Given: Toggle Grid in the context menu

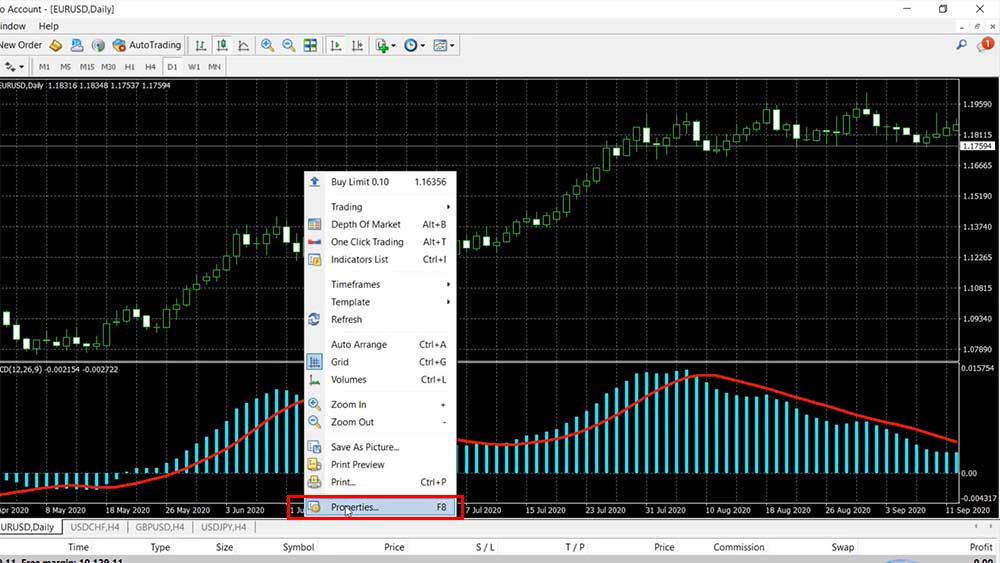Looking at the screenshot, I should coord(340,362).
